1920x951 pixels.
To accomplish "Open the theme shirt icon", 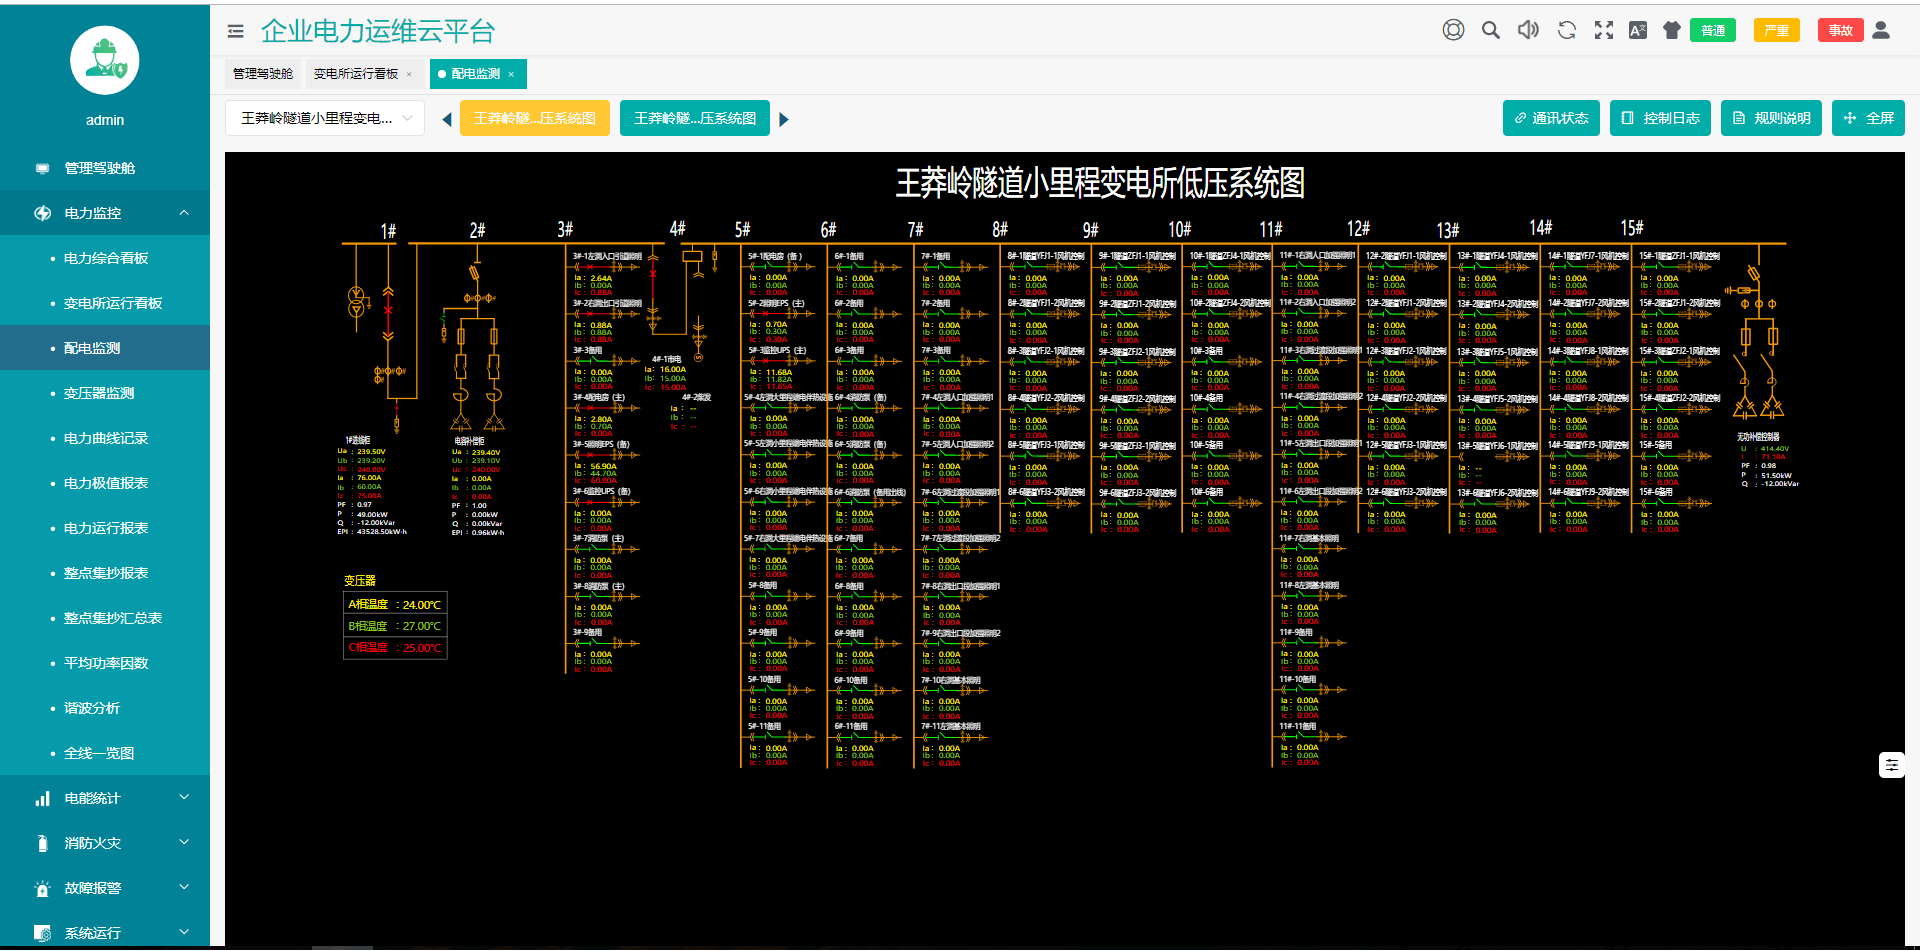I will (1672, 30).
